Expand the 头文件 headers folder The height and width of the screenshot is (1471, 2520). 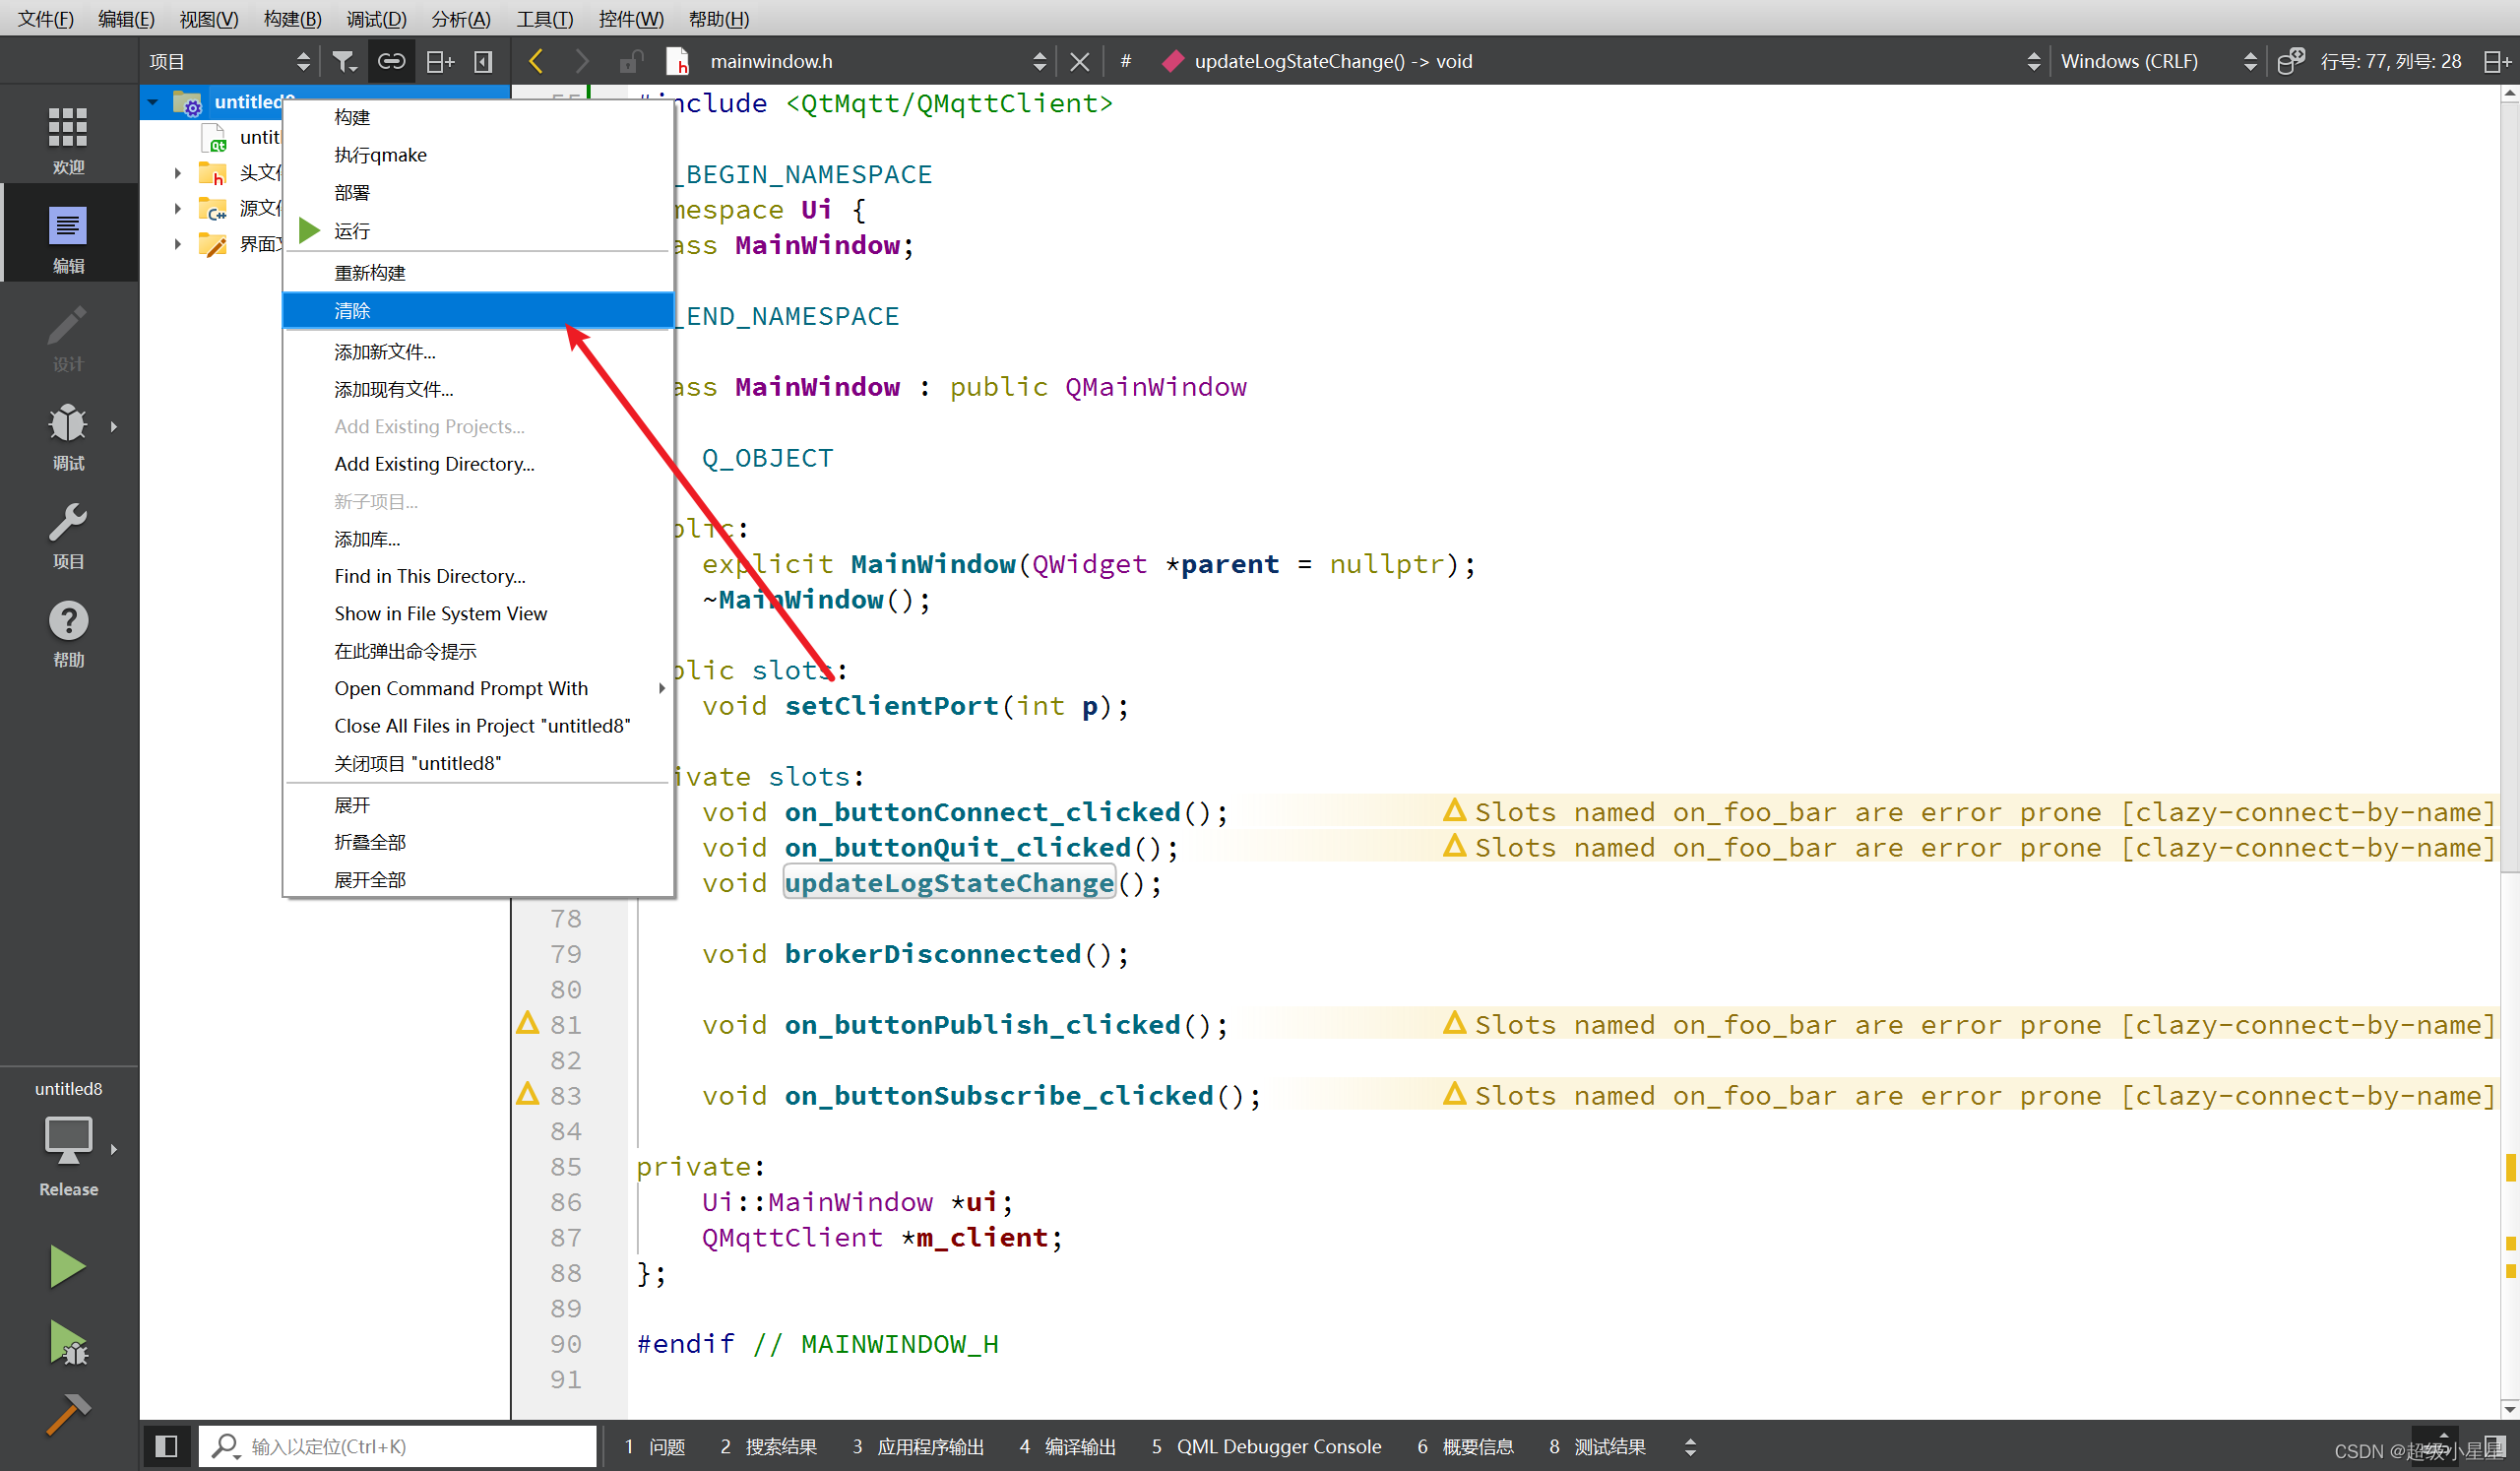pyautogui.click(x=178, y=173)
